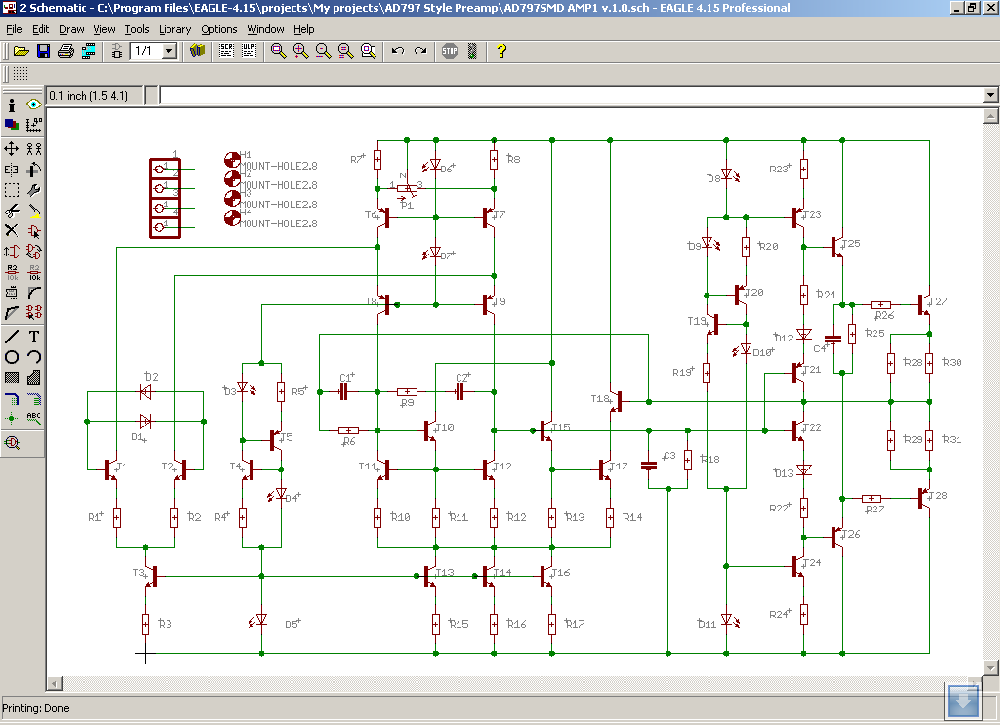Zoom in using the plus magnifier

[x=300, y=51]
